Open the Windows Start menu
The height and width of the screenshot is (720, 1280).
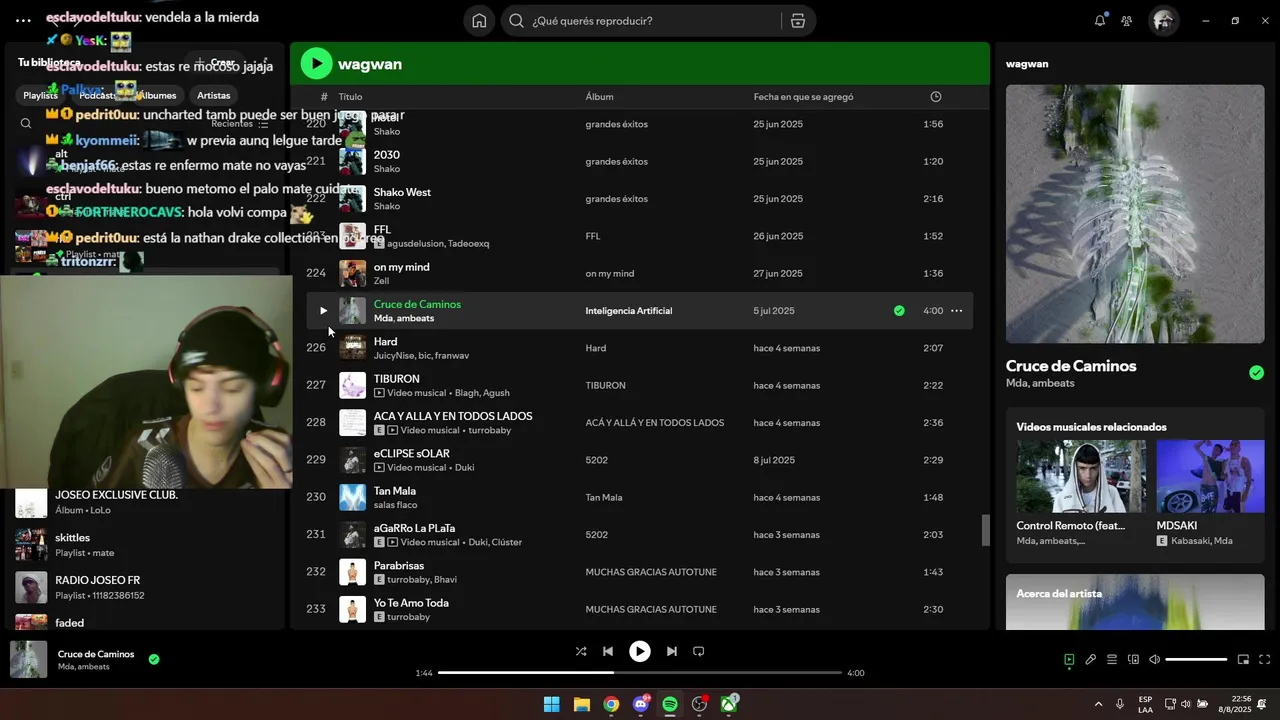point(551,704)
